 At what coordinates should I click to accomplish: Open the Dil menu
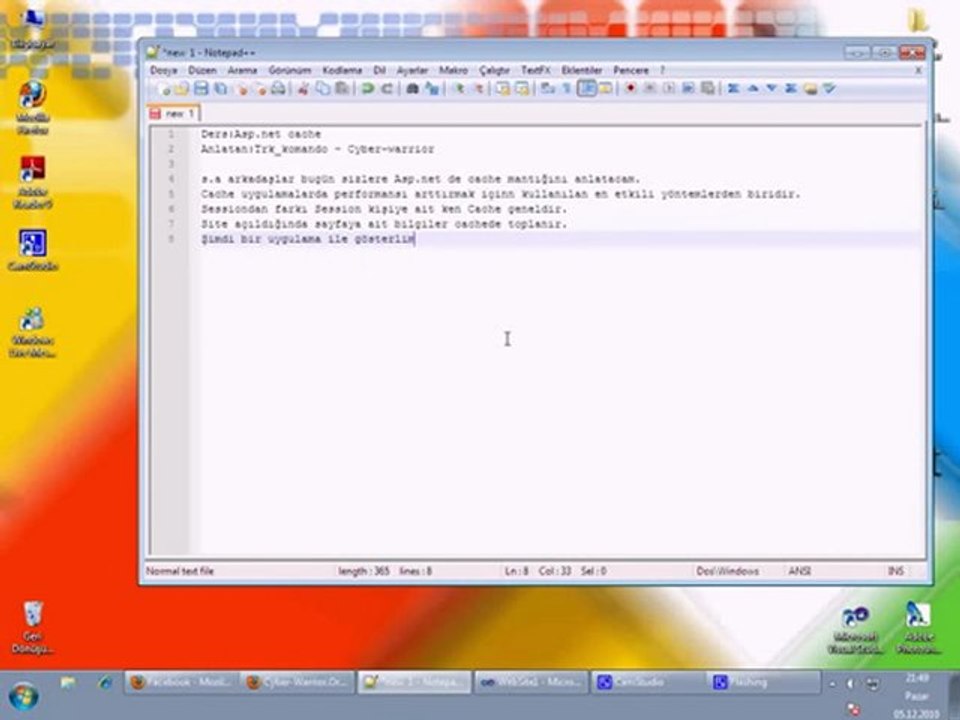point(380,70)
